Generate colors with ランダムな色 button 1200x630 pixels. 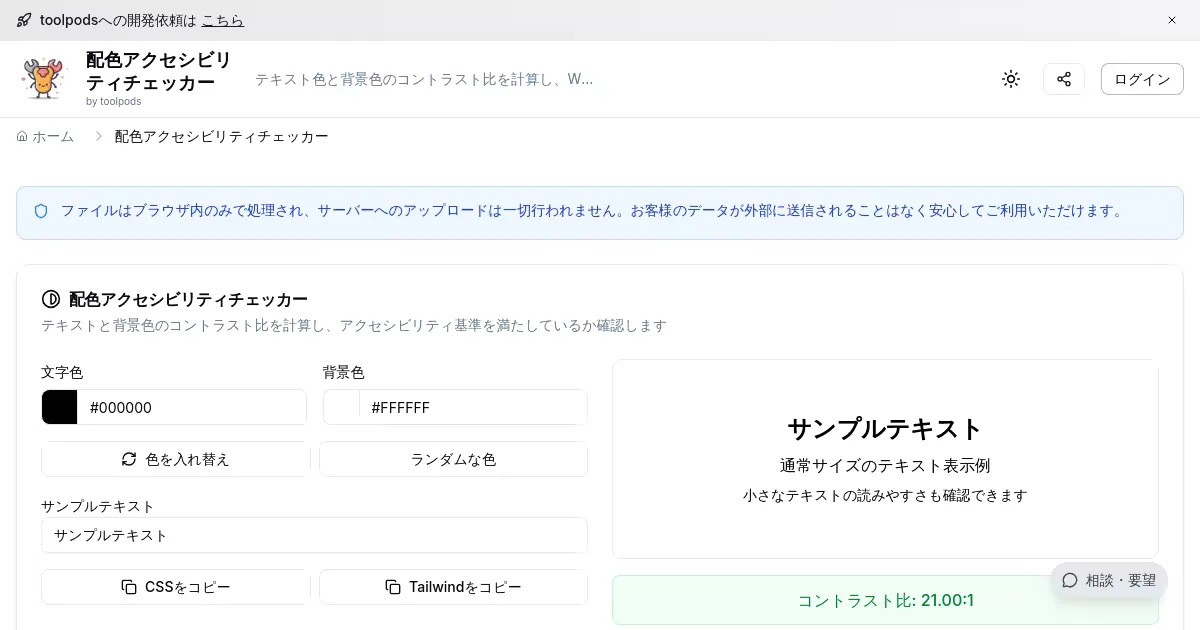point(453,459)
